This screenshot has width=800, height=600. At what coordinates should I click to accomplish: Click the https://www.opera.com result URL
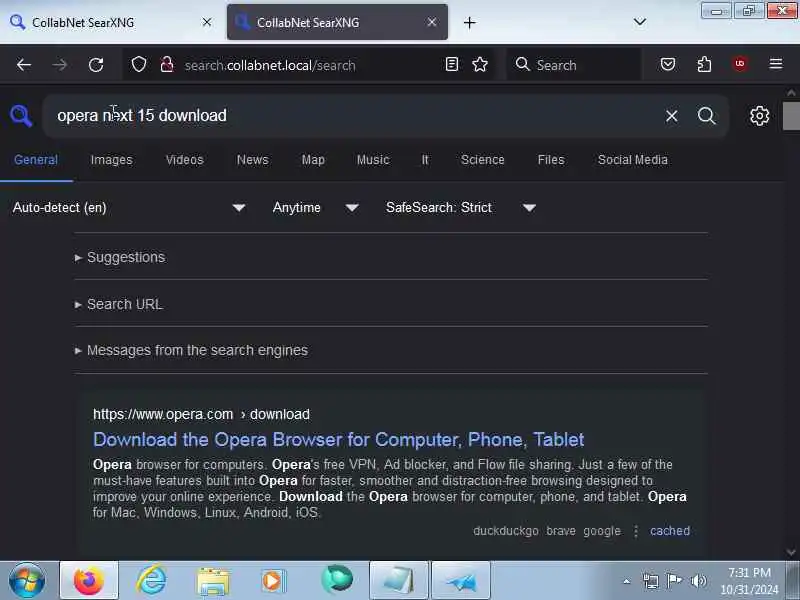click(201, 414)
